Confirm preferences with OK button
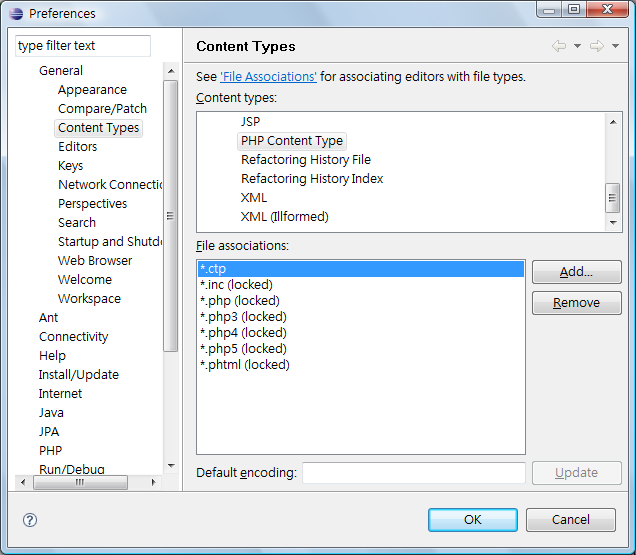636x555 pixels. coord(473,520)
